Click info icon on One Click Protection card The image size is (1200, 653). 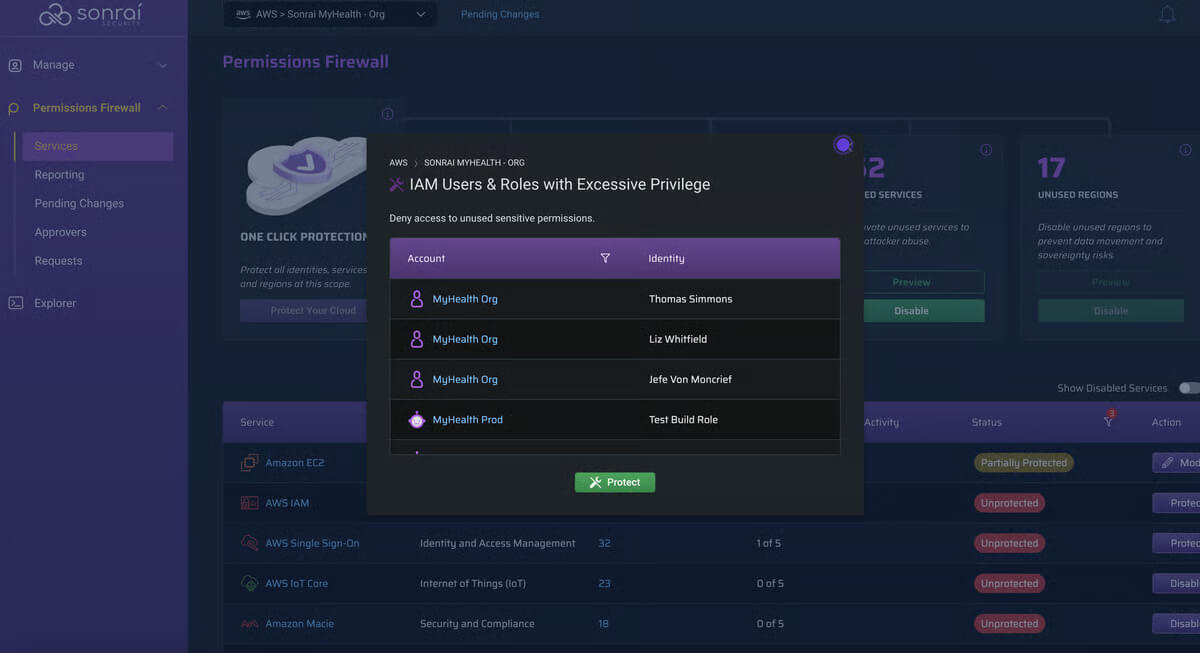pyautogui.click(x=388, y=114)
